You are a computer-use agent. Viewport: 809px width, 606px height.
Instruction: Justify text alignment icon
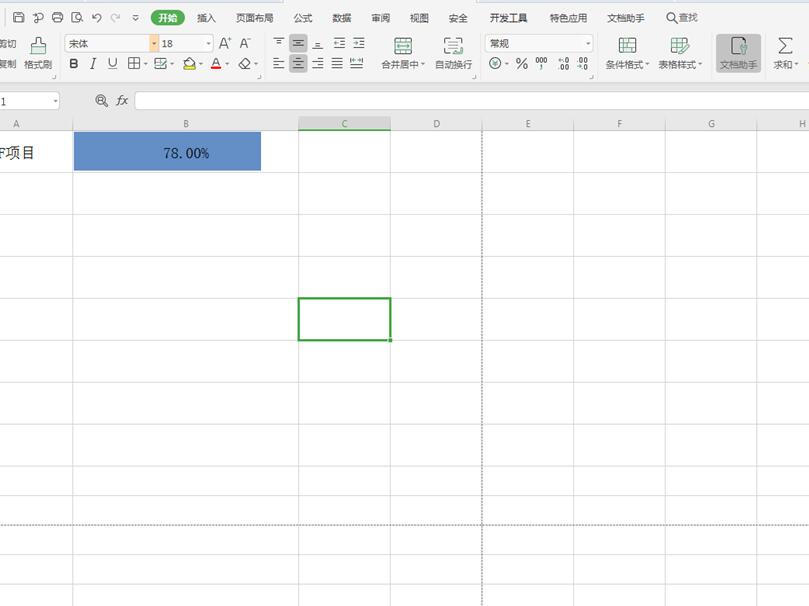(x=337, y=63)
